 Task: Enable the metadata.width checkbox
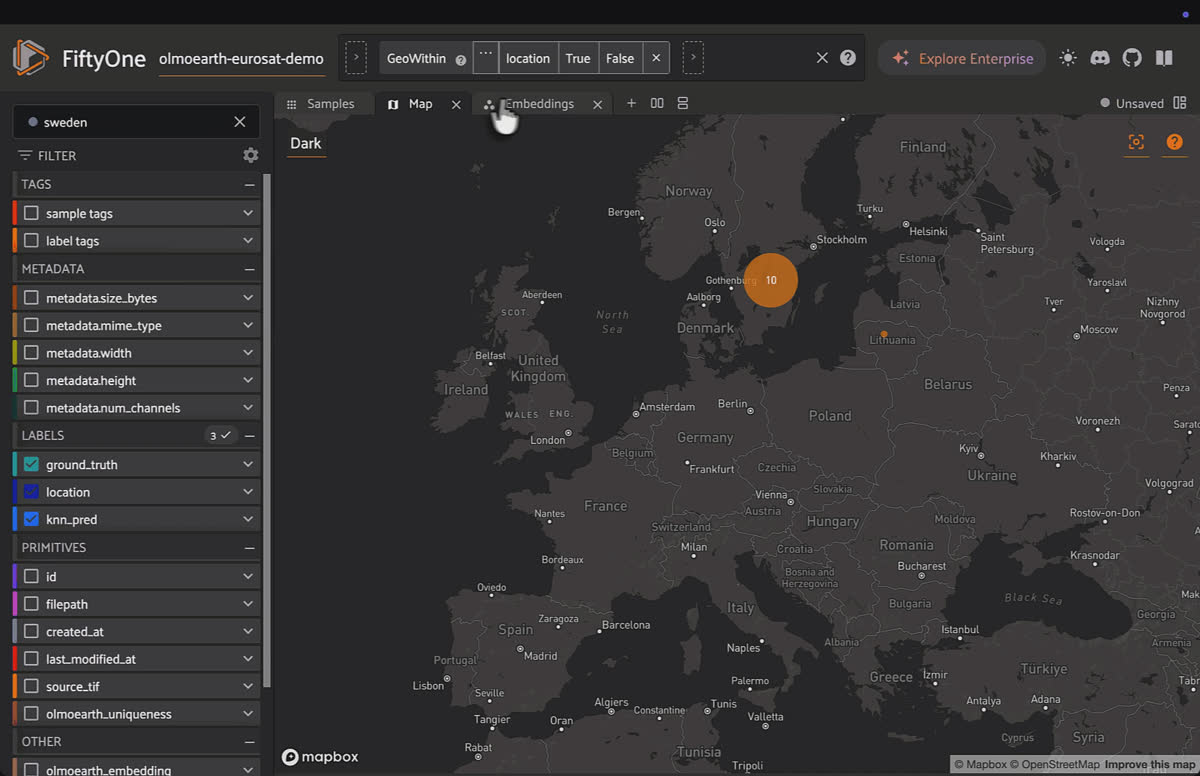pos(31,353)
